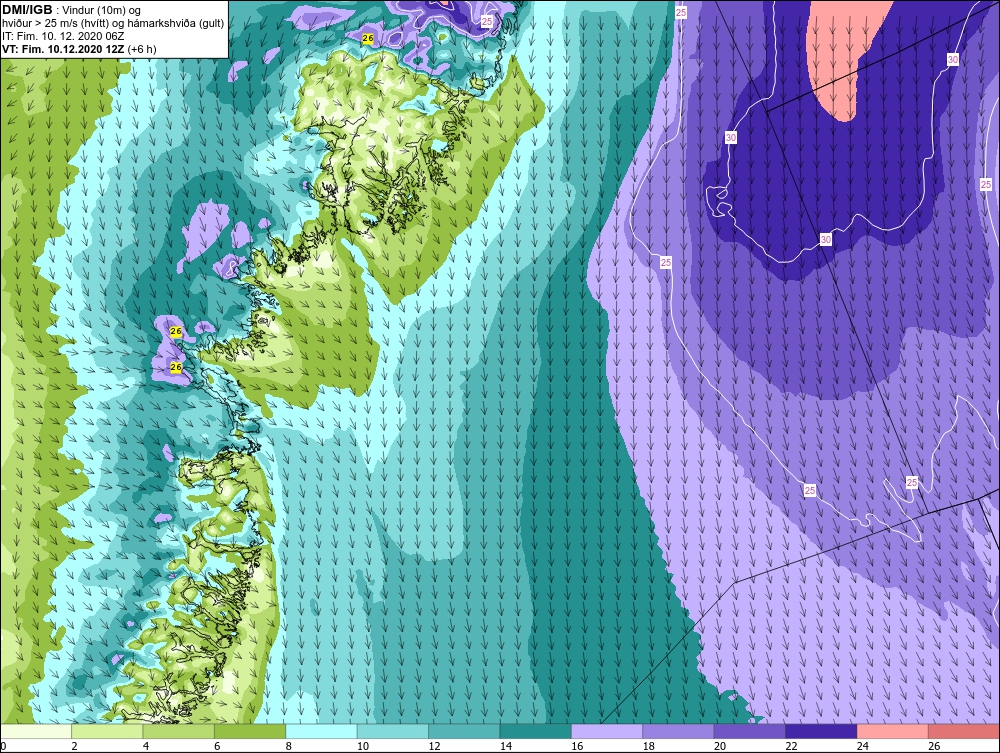Viewport: 1000px width, 753px height.
Task: Click the '30' contour label at the upper right edge
Action: pyautogui.click(x=953, y=59)
